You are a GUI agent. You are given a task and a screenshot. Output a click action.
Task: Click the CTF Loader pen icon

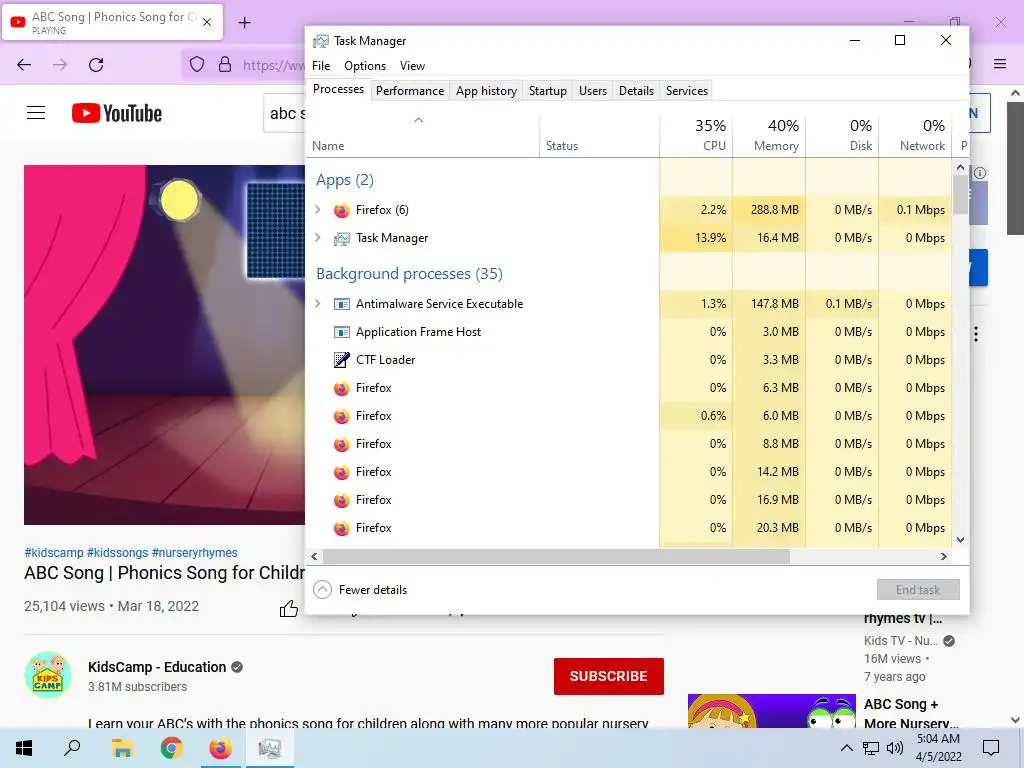pyautogui.click(x=341, y=360)
